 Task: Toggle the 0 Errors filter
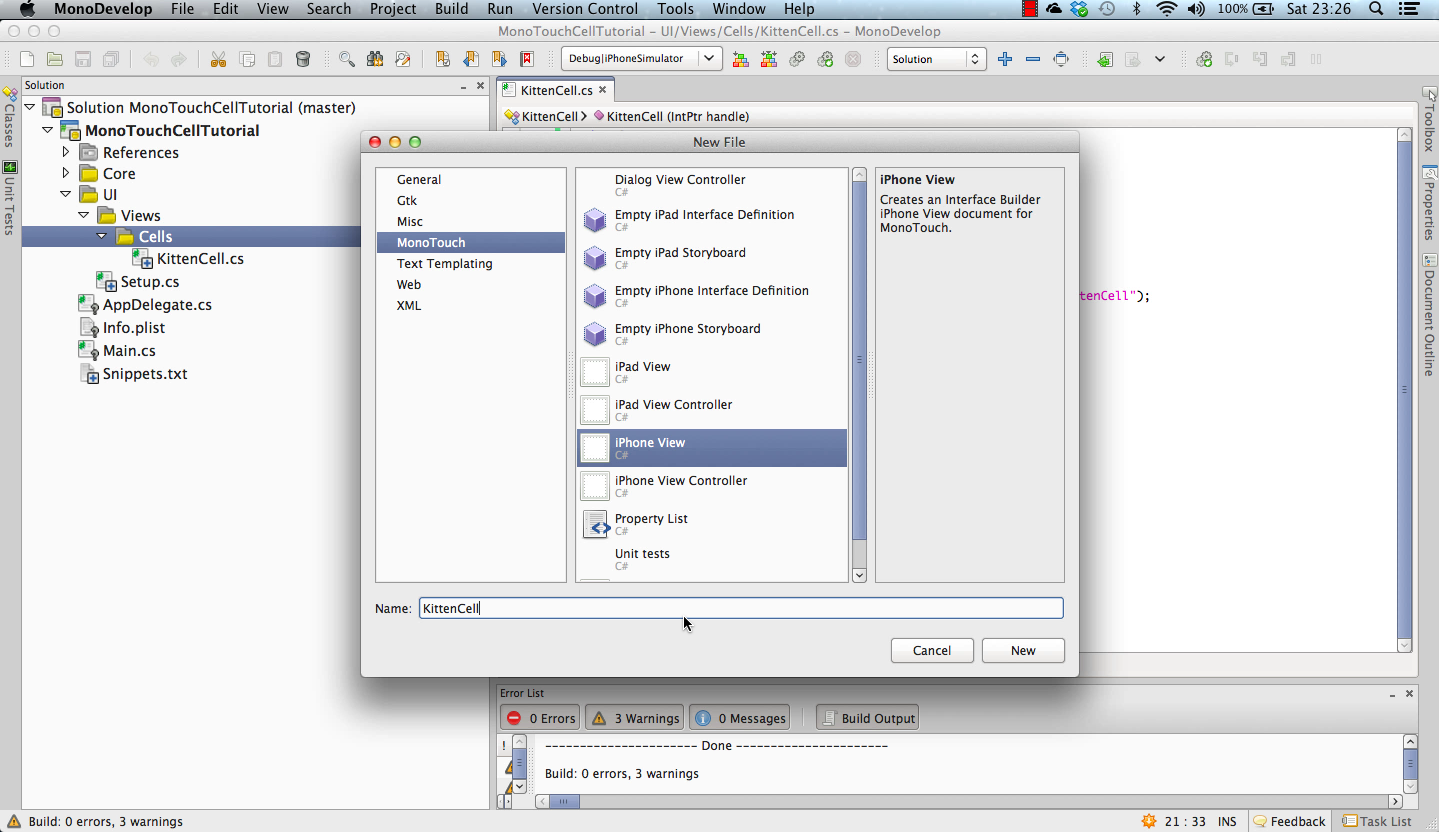[541, 718]
